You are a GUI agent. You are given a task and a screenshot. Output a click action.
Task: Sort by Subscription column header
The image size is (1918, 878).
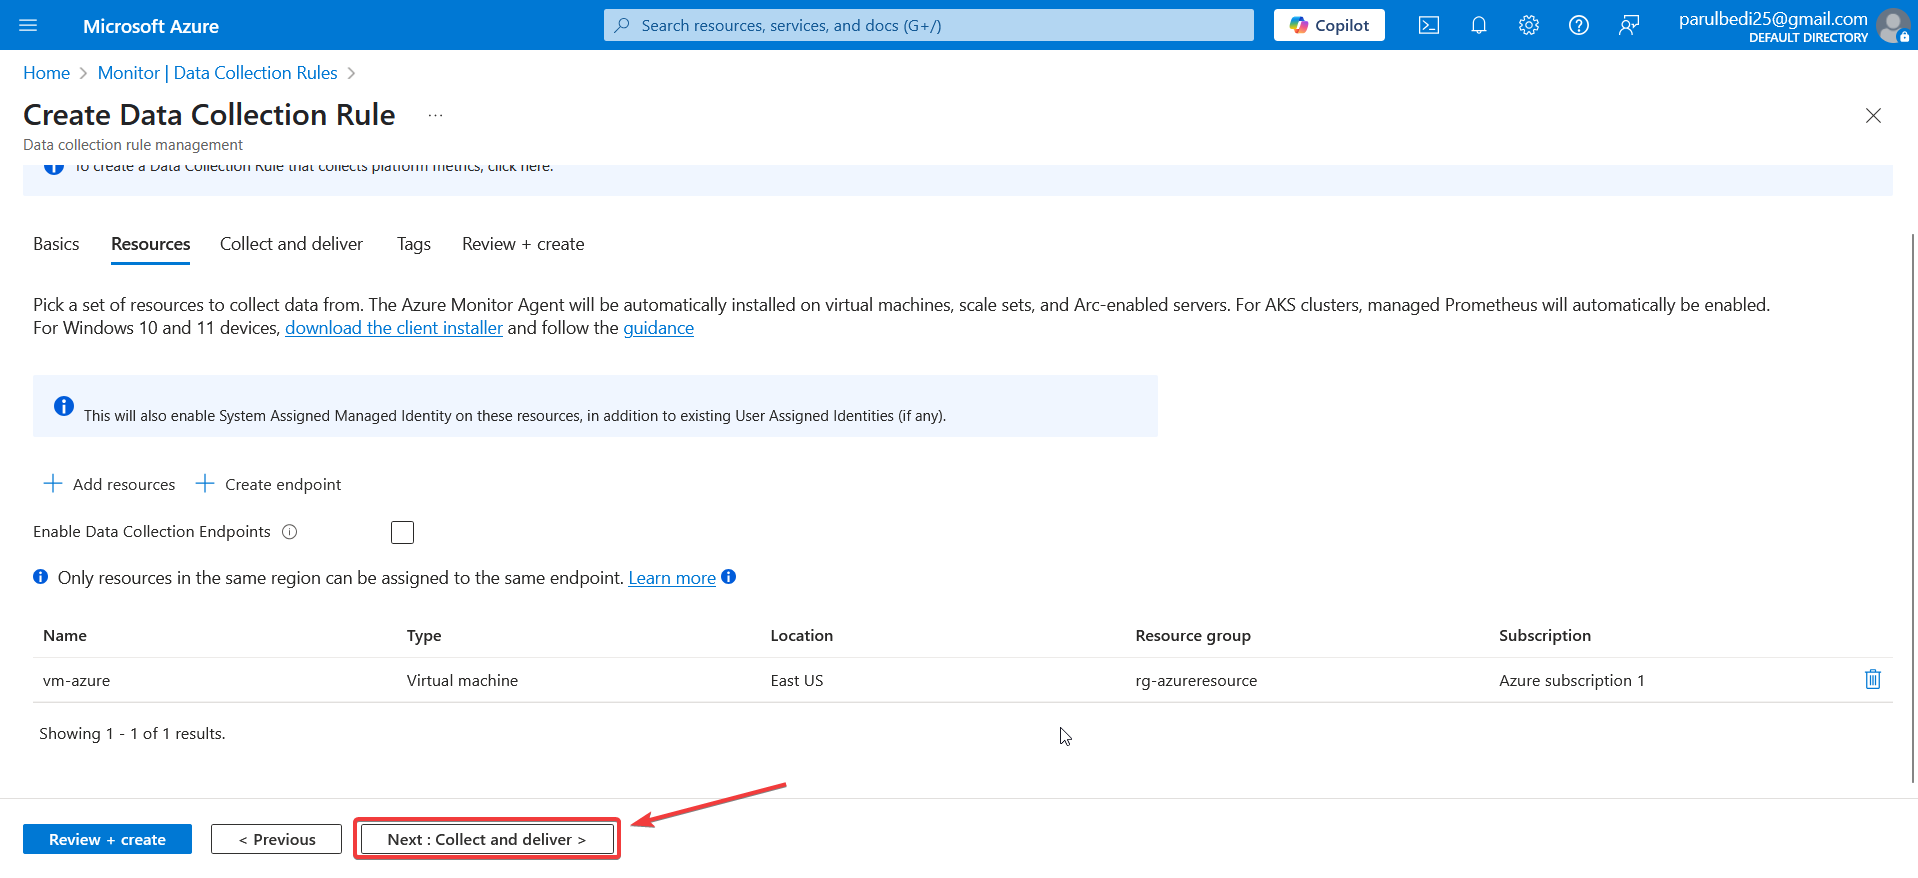(x=1545, y=636)
